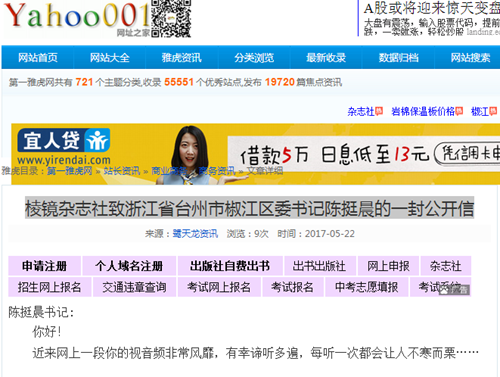Click the red badge icon after 椒江 link
Screen dimensions: 500x377
pyautogui.click(x=493, y=111)
